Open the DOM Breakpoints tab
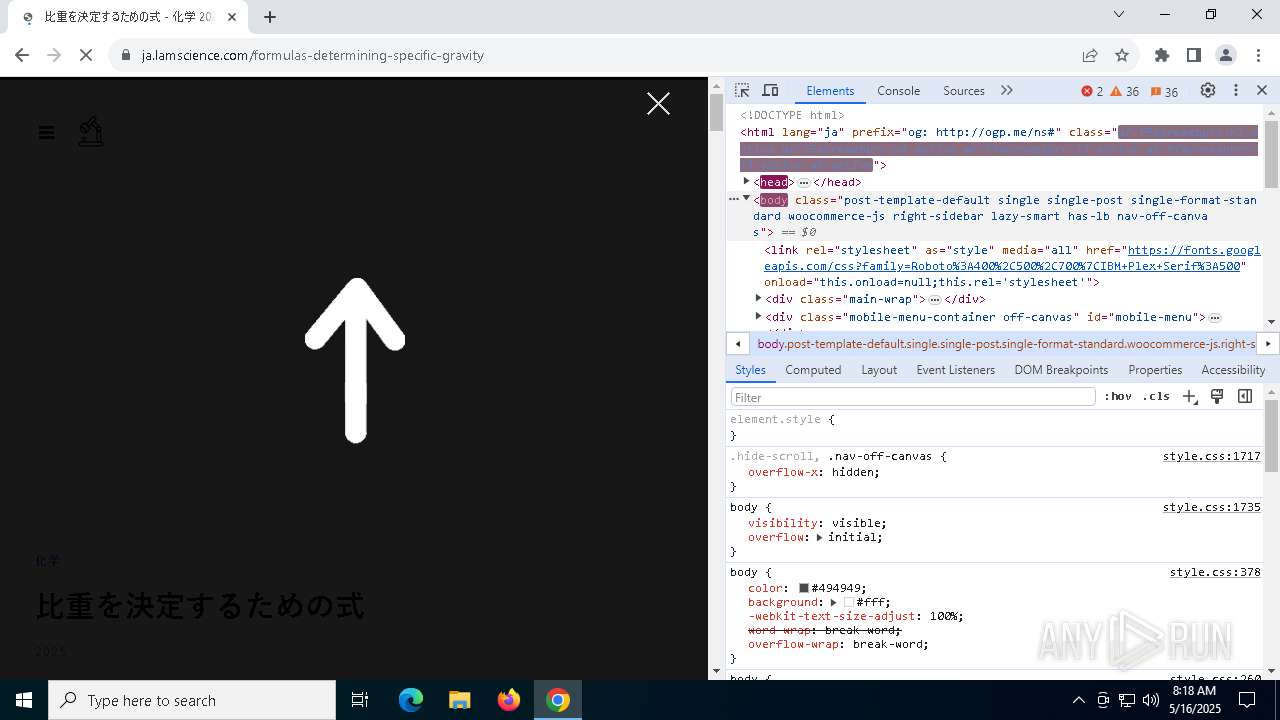Viewport: 1280px width, 720px height. point(1061,369)
